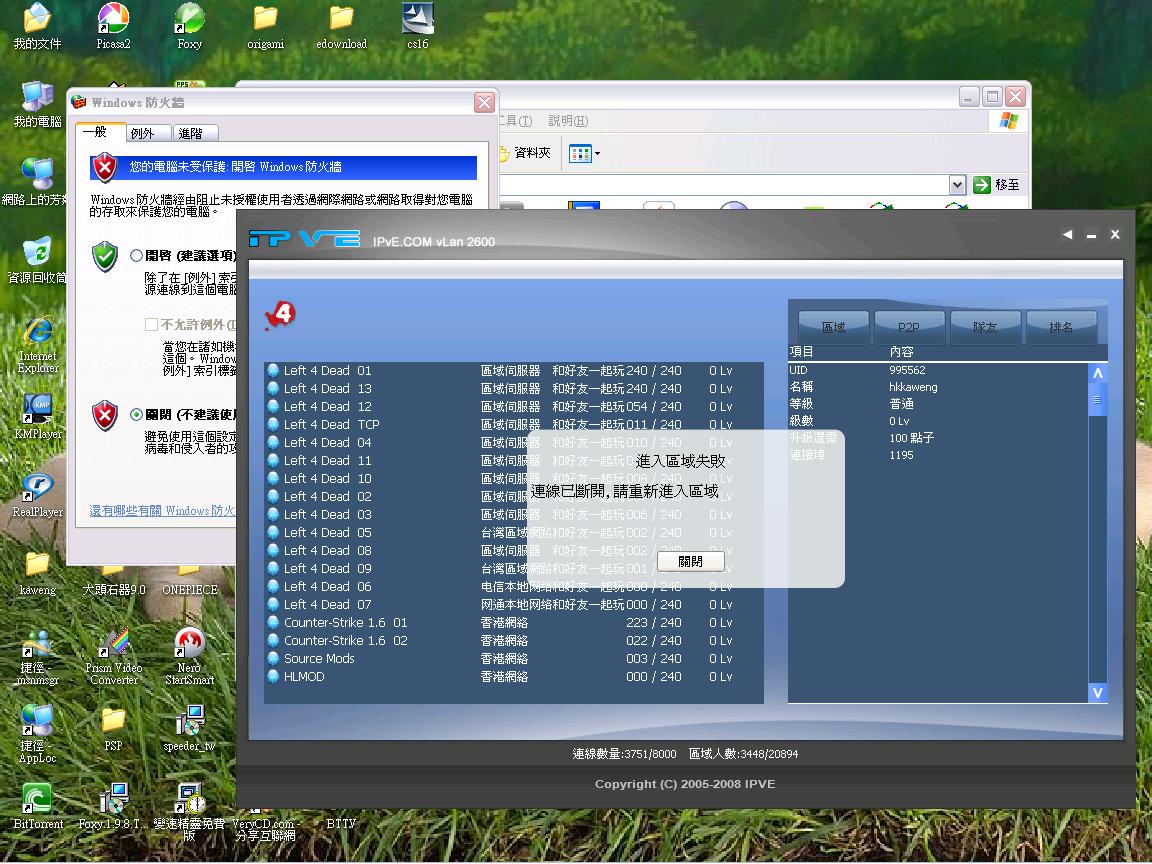This screenshot has height=864, width=1152.
Task: Switch to the 例外 tab in the firewall dialog
Action: pyautogui.click(x=146, y=131)
